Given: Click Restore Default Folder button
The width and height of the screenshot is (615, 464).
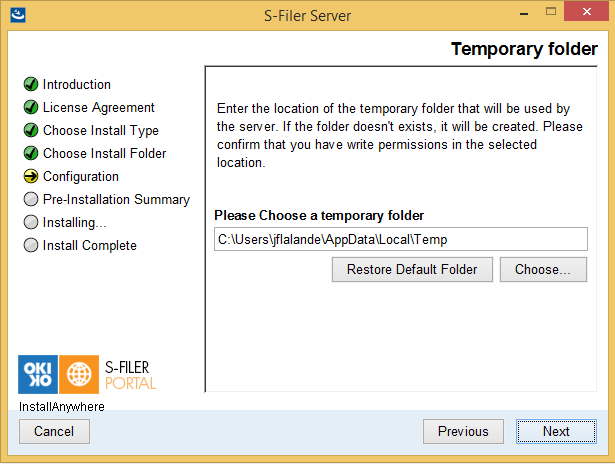Looking at the screenshot, I should click(x=412, y=269).
